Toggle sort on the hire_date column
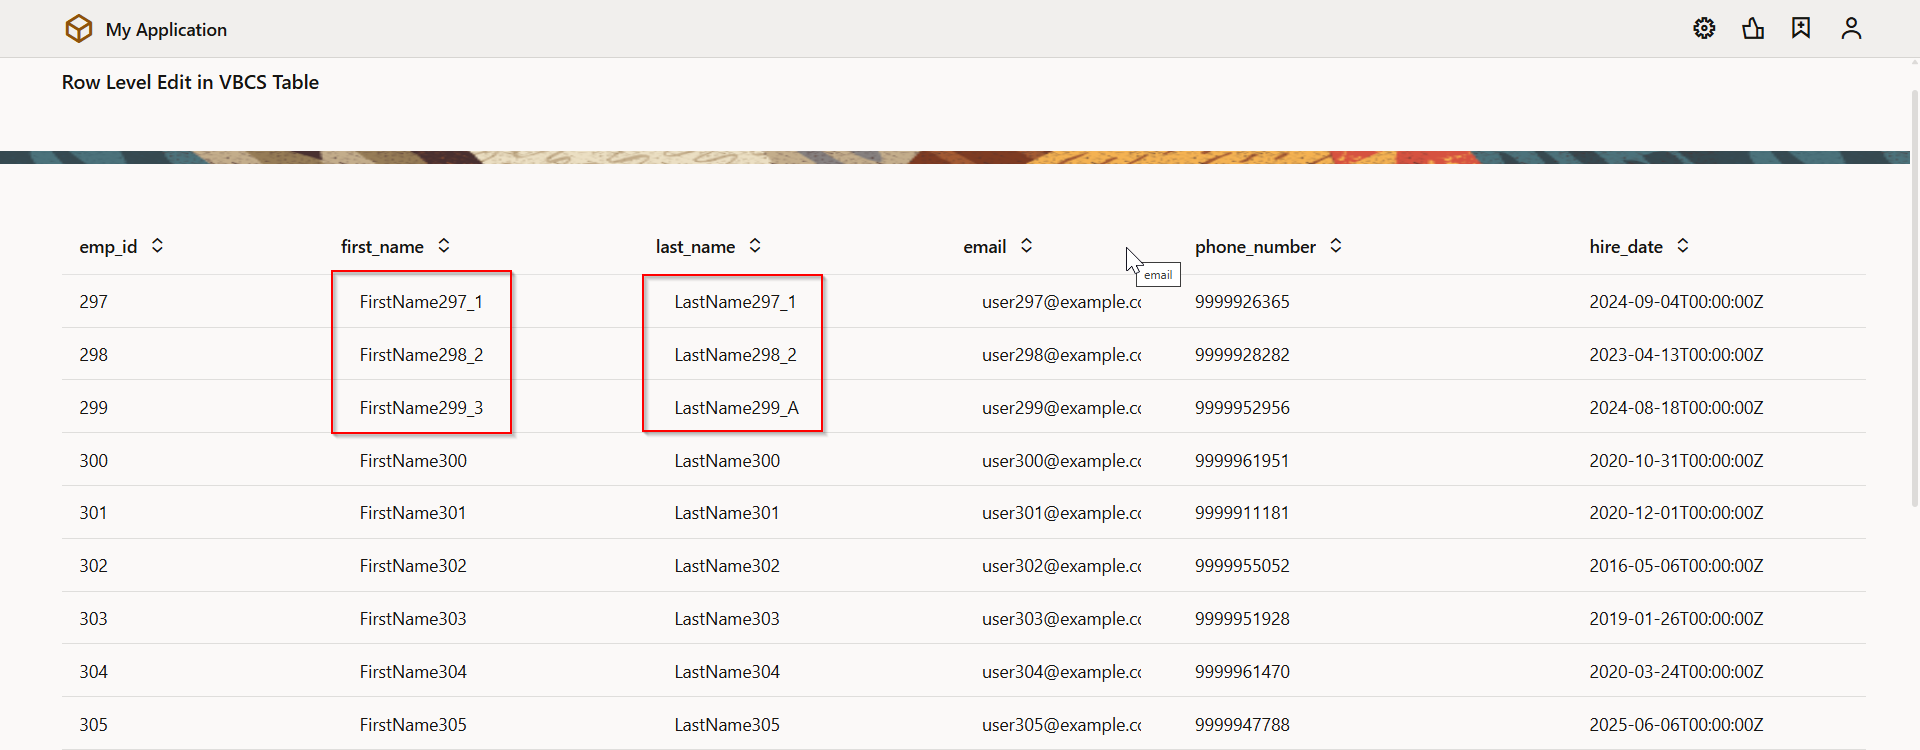Image resolution: width=1920 pixels, height=750 pixels. 1683,246
